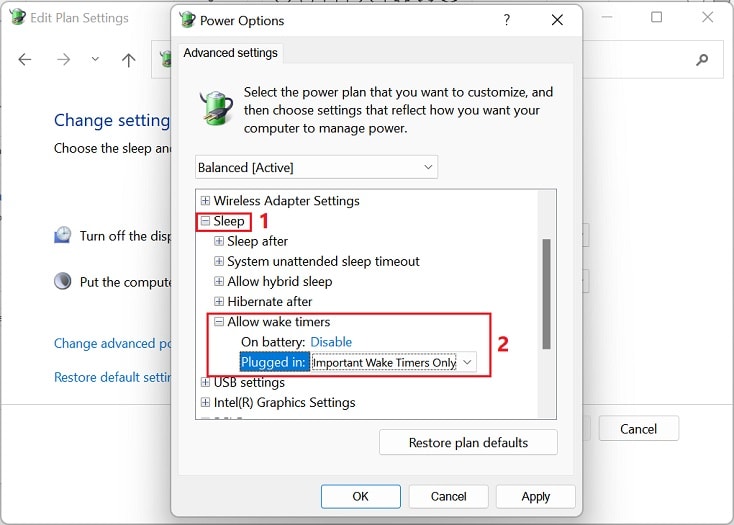Click the large battery plug icon
734x525 pixels.
(x=216, y=108)
